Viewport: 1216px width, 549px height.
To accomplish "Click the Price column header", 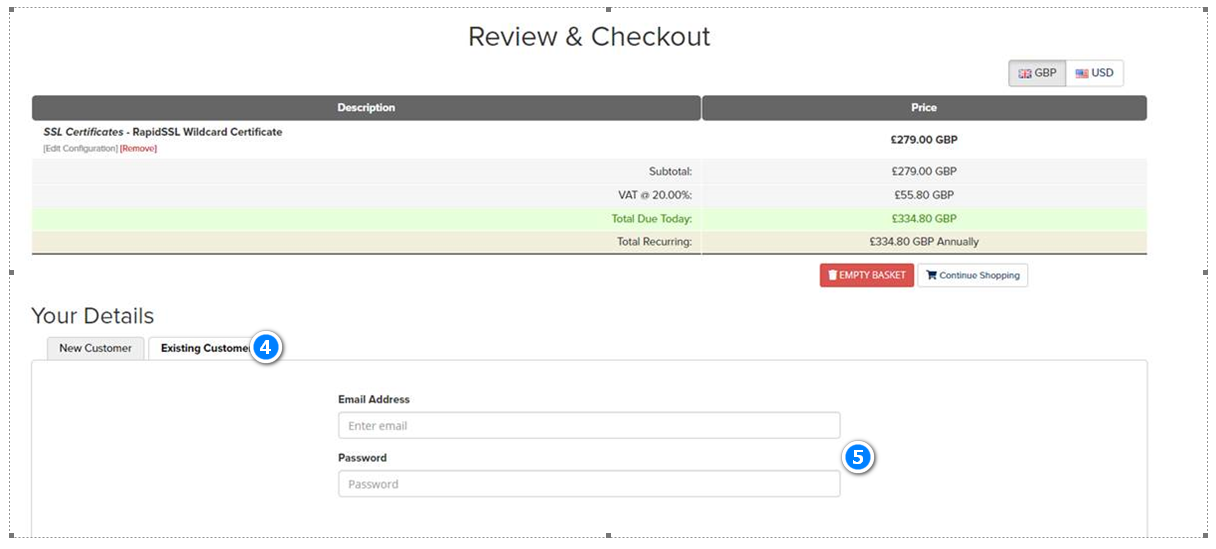I will coord(924,107).
